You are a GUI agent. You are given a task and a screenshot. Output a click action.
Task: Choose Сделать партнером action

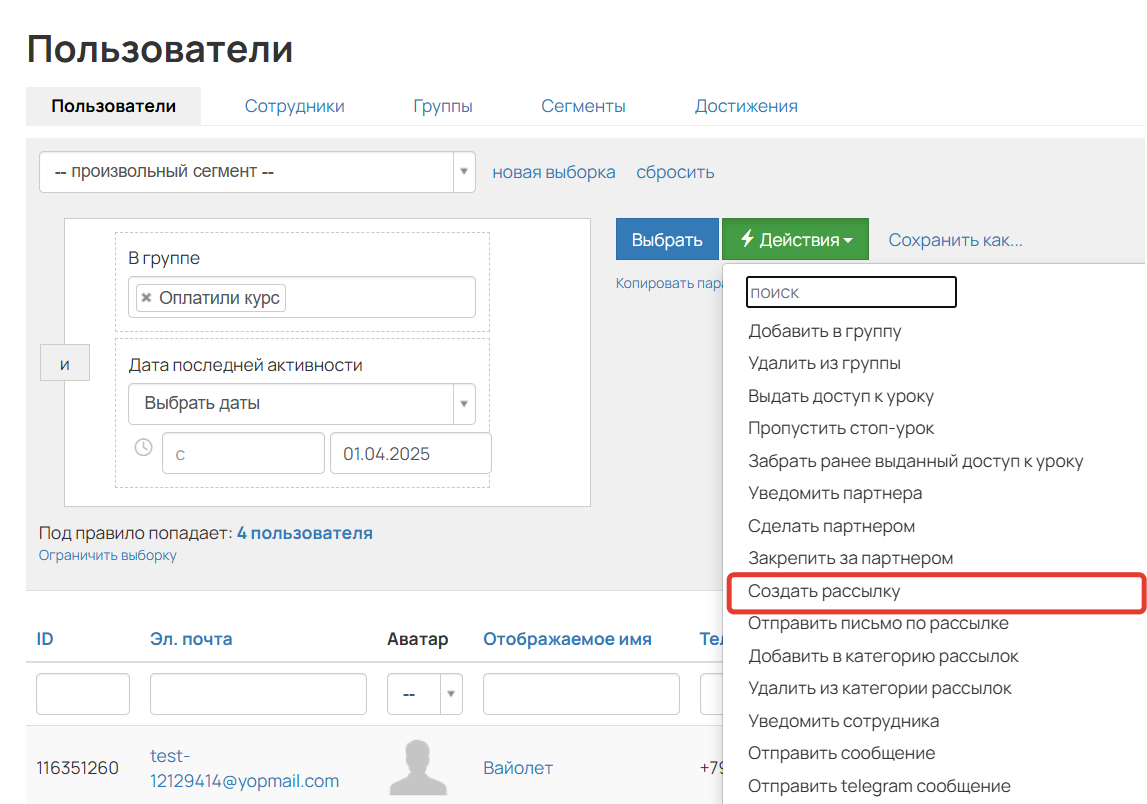(x=831, y=527)
